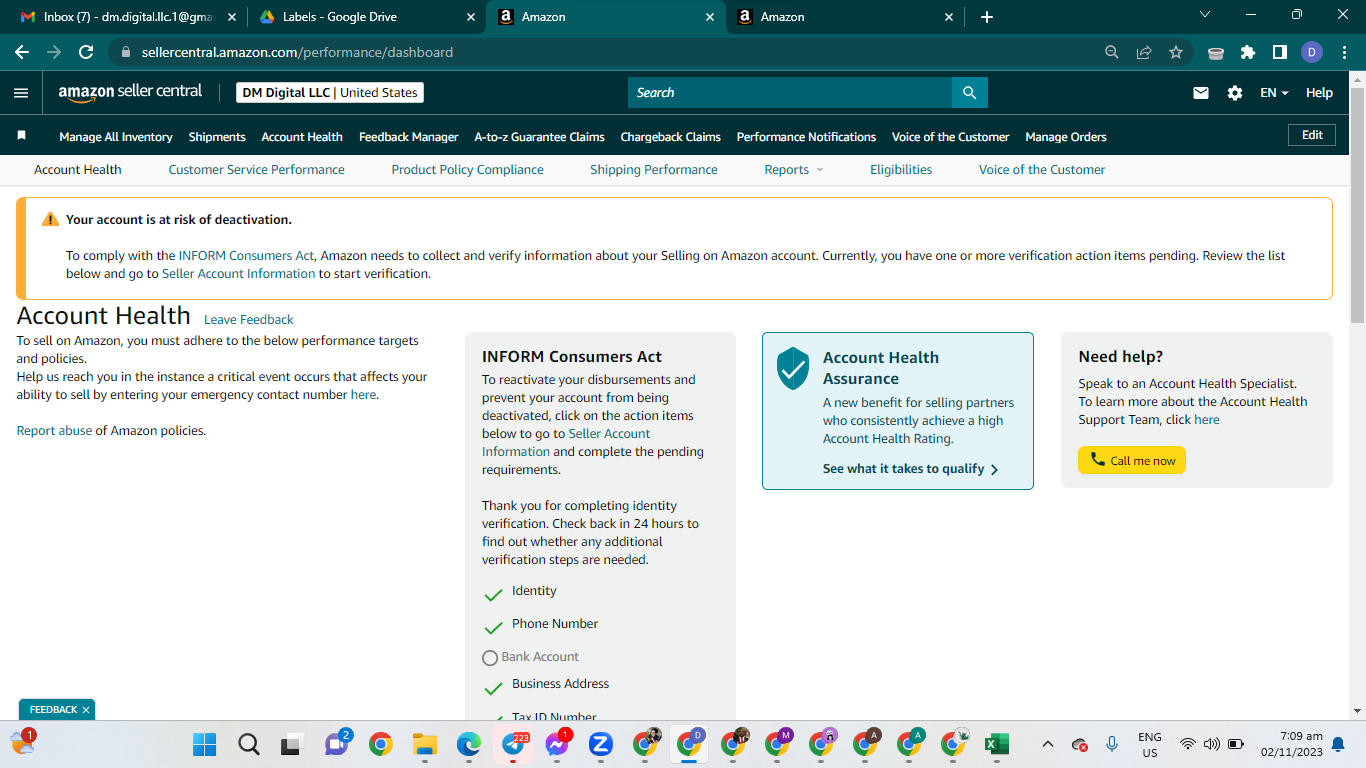Close the FEEDBACK tab with its X
Viewport: 1366px width, 768px height.
point(86,710)
